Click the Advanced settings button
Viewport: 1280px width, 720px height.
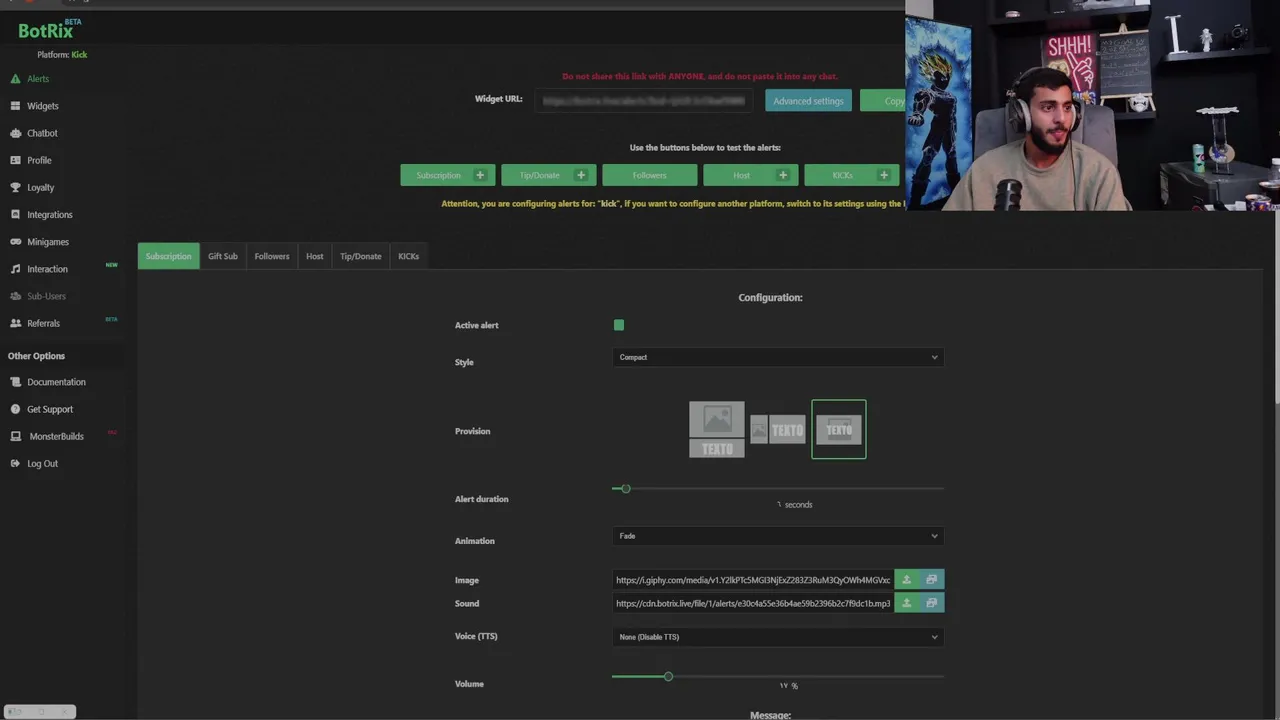pyautogui.click(x=808, y=101)
